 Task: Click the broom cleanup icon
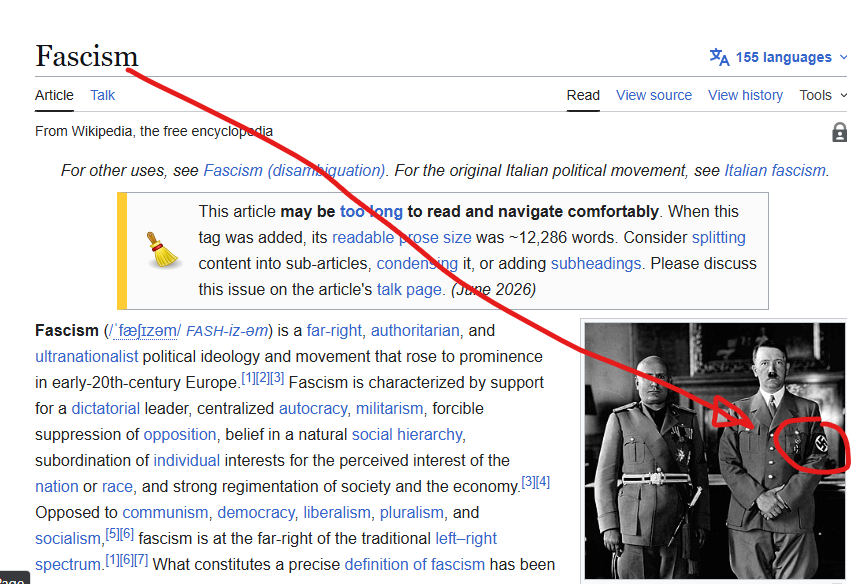click(x=162, y=250)
